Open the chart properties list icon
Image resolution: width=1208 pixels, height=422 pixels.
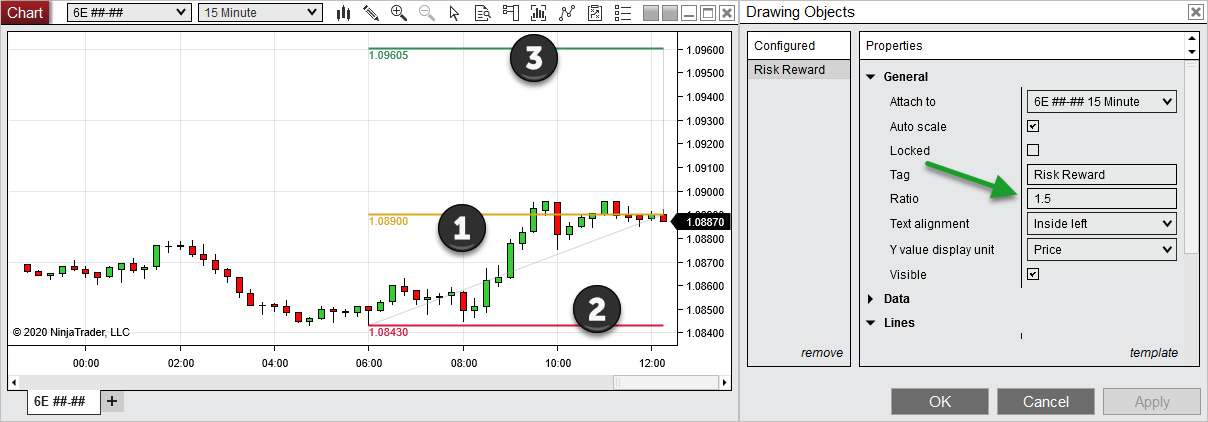pyautogui.click(x=623, y=13)
